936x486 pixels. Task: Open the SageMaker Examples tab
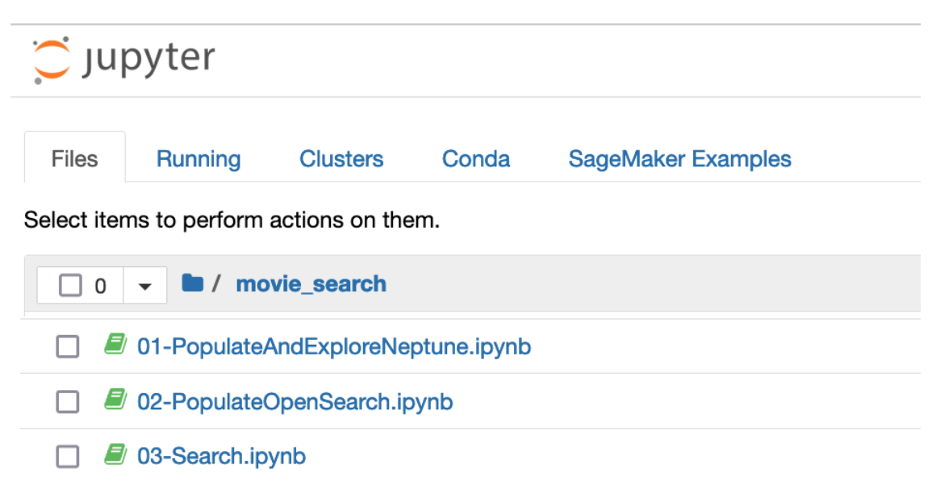click(680, 159)
